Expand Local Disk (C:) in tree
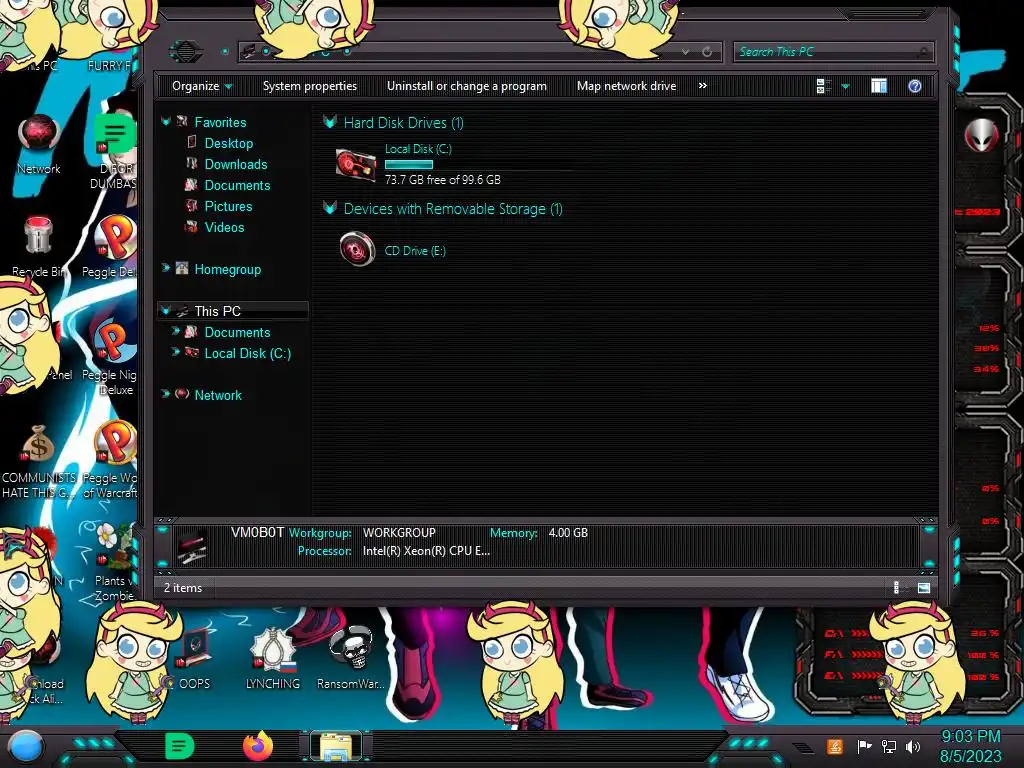1024x768 pixels. (x=175, y=352)
